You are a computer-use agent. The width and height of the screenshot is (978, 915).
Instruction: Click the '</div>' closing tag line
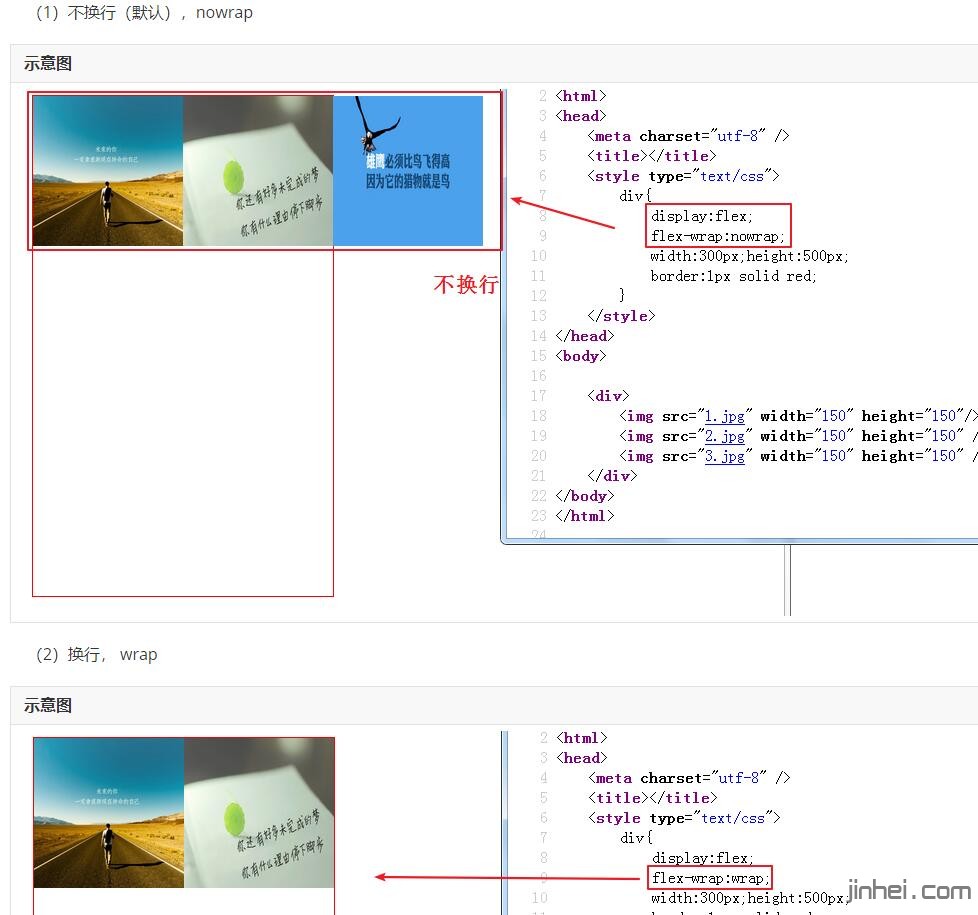612,475
